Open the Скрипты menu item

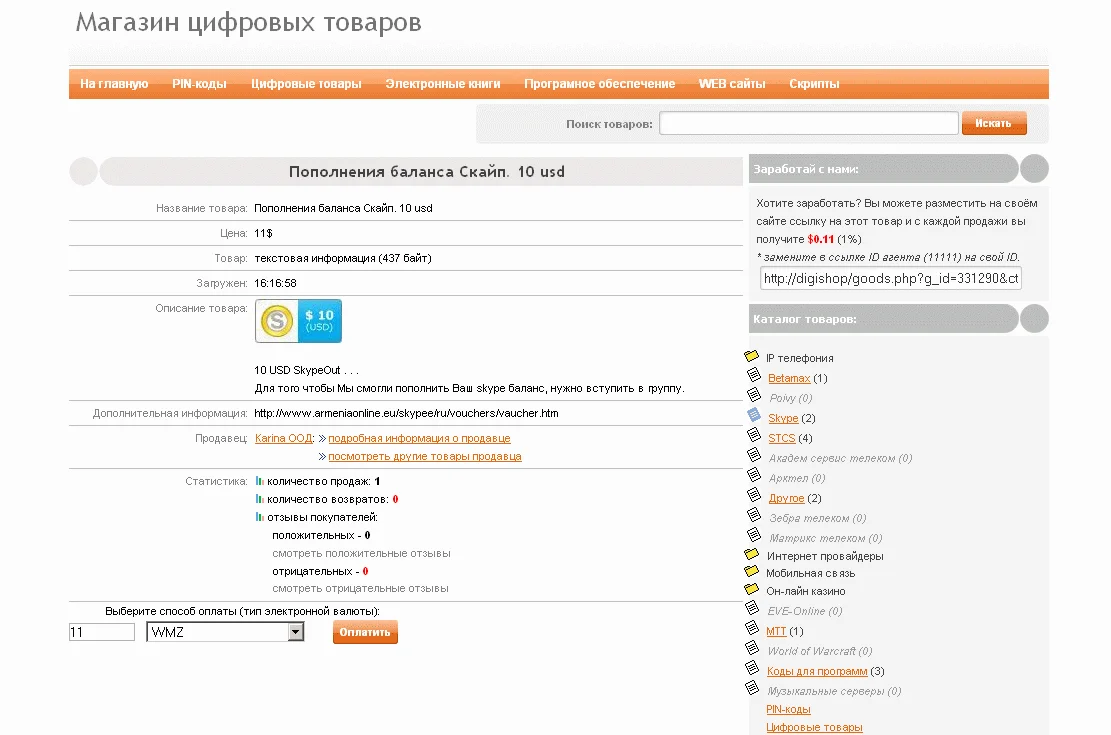(x=814, y=84)
